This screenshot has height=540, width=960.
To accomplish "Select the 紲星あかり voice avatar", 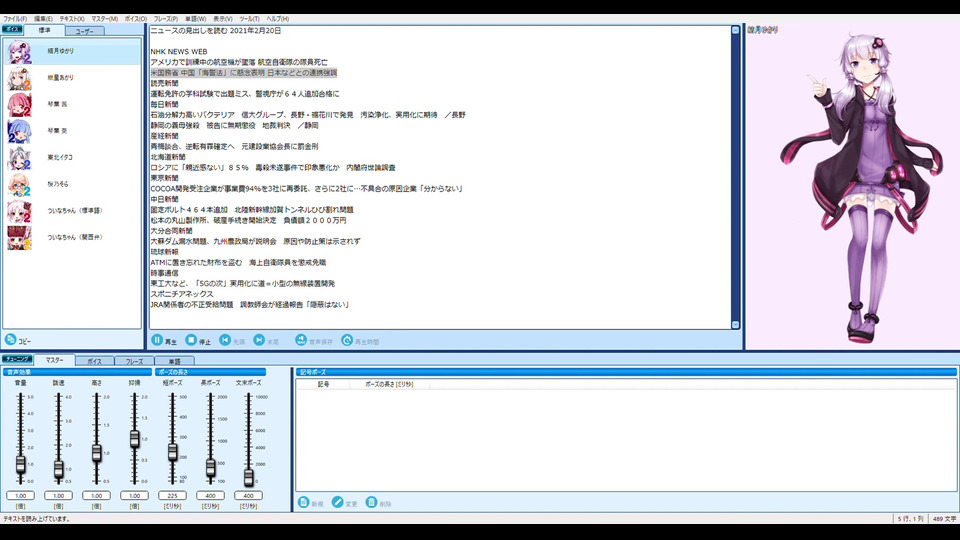I will pos(19,78).
